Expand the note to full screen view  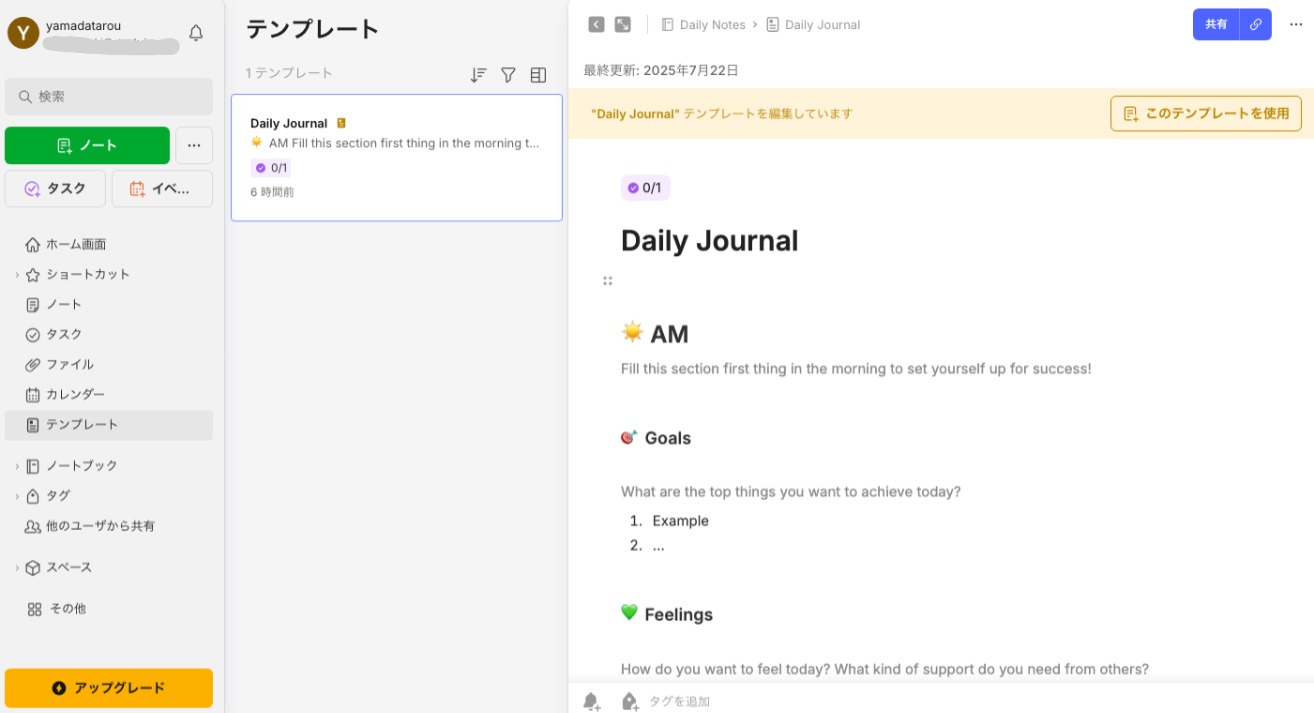pyautogui.click(x=623, y=23)
